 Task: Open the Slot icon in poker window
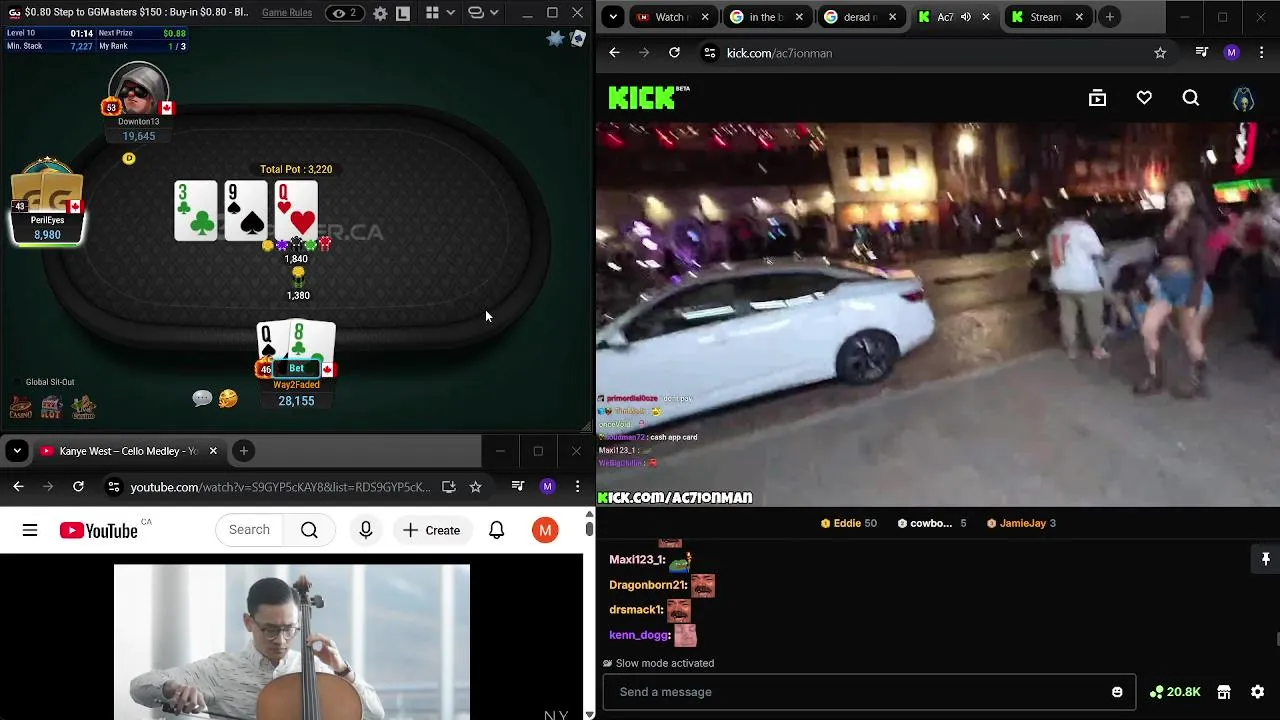click(52, 407)
